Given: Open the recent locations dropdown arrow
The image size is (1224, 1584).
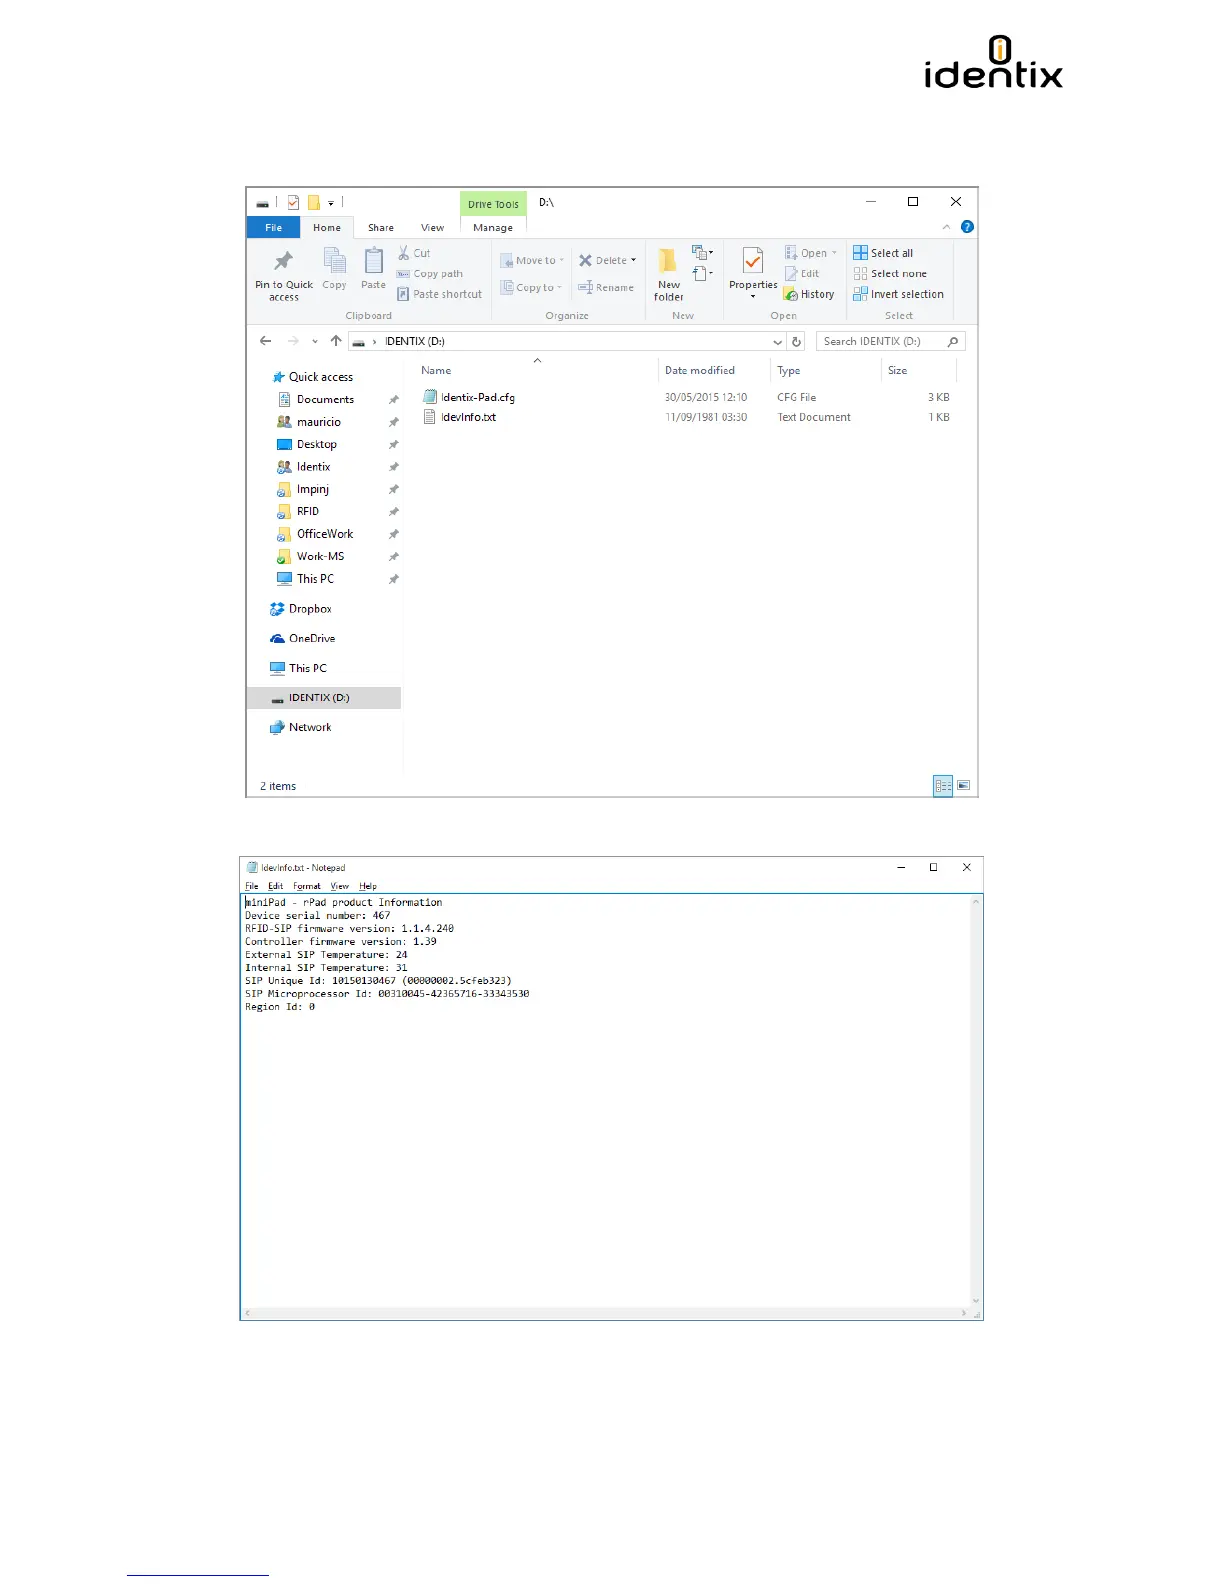Looking at the screenshot, I should coord(315,342).
